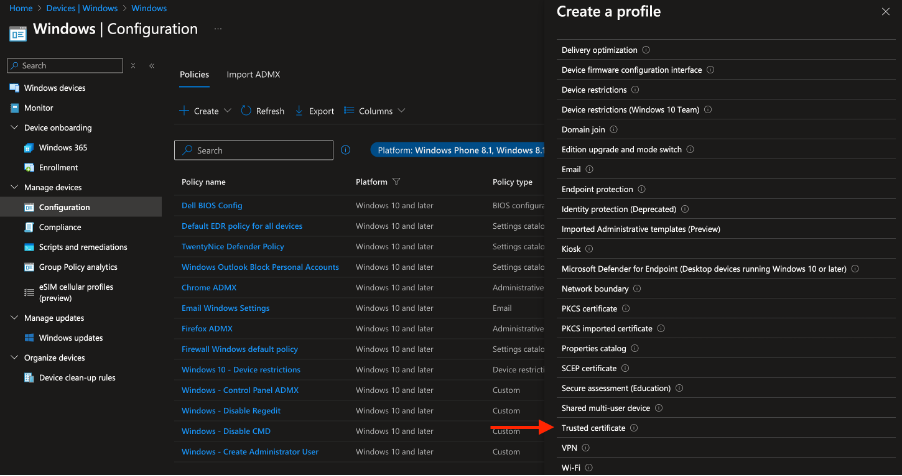Clear the sidebar search with X icon
Image resolution: width=902 pixels, height=476 pixels.
click(x=133, y=66)
